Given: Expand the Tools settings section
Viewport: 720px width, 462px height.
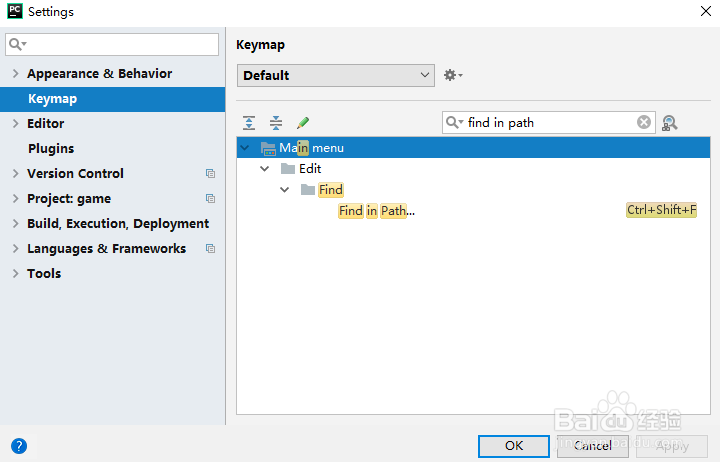Looking at the screenshot, I should [x=16, y=273].
